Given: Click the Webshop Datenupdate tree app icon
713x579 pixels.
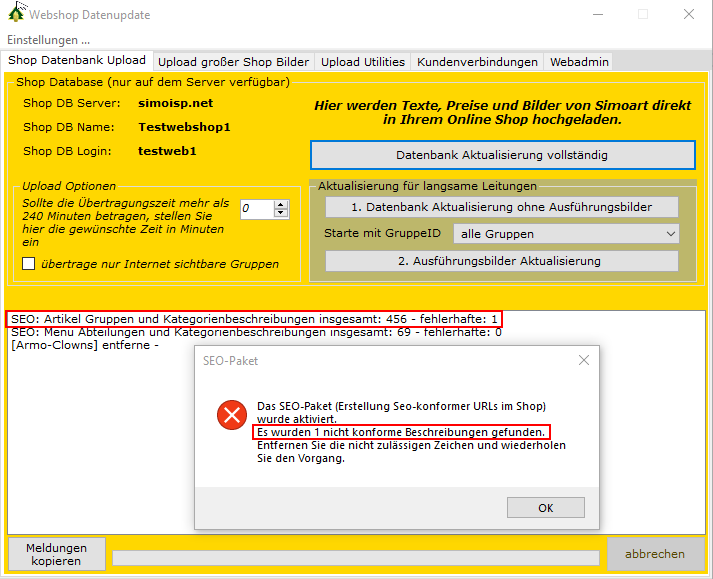Looking at the screenshot, I should pos(14,14).
